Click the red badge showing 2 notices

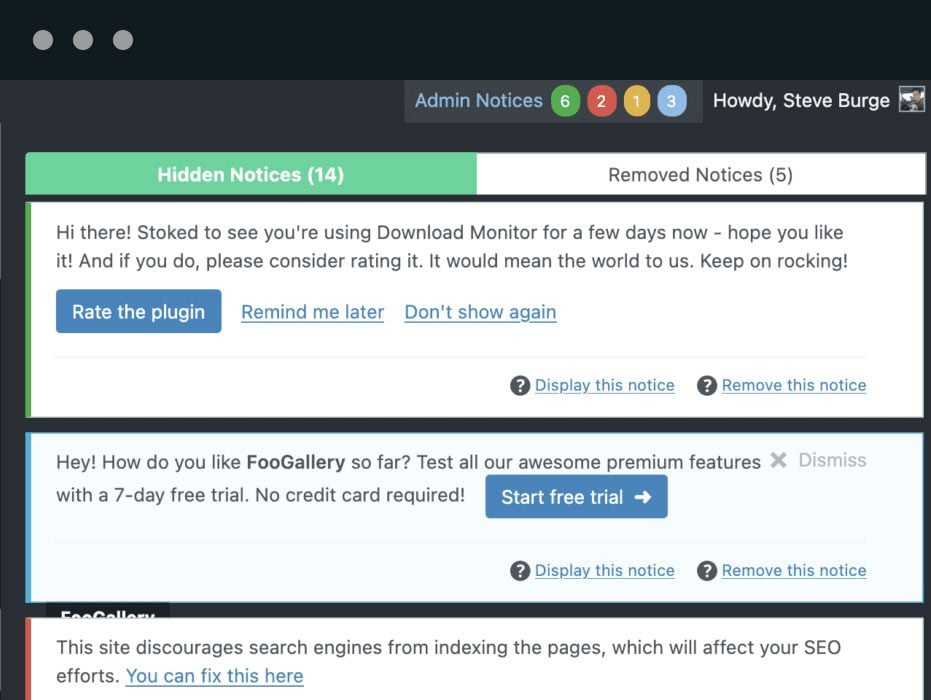tap(601, 101)
